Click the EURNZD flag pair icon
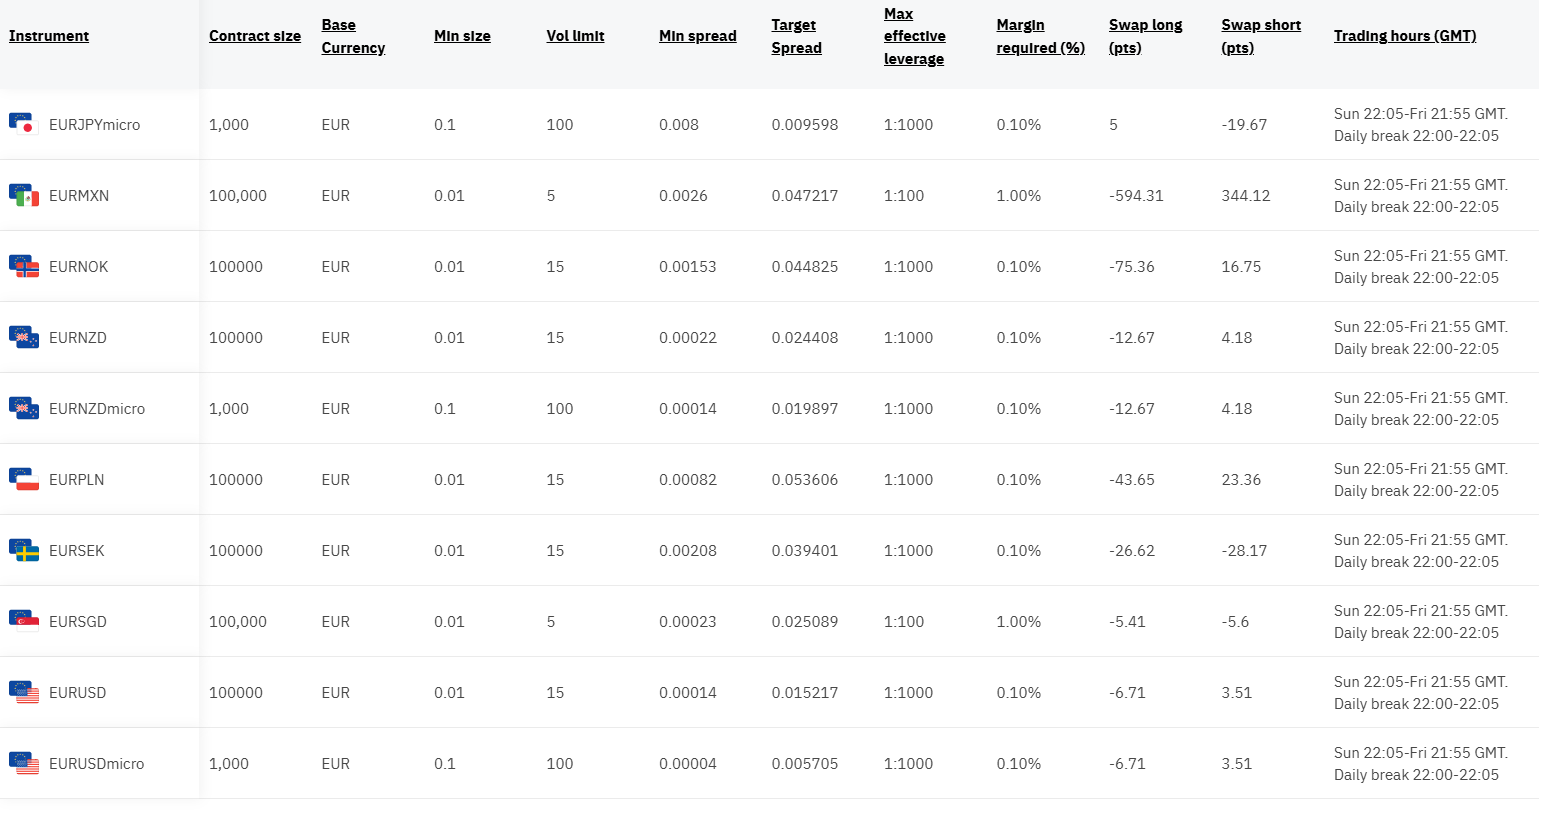Viewport: 1553px width, 828px height. pos(23,337)
